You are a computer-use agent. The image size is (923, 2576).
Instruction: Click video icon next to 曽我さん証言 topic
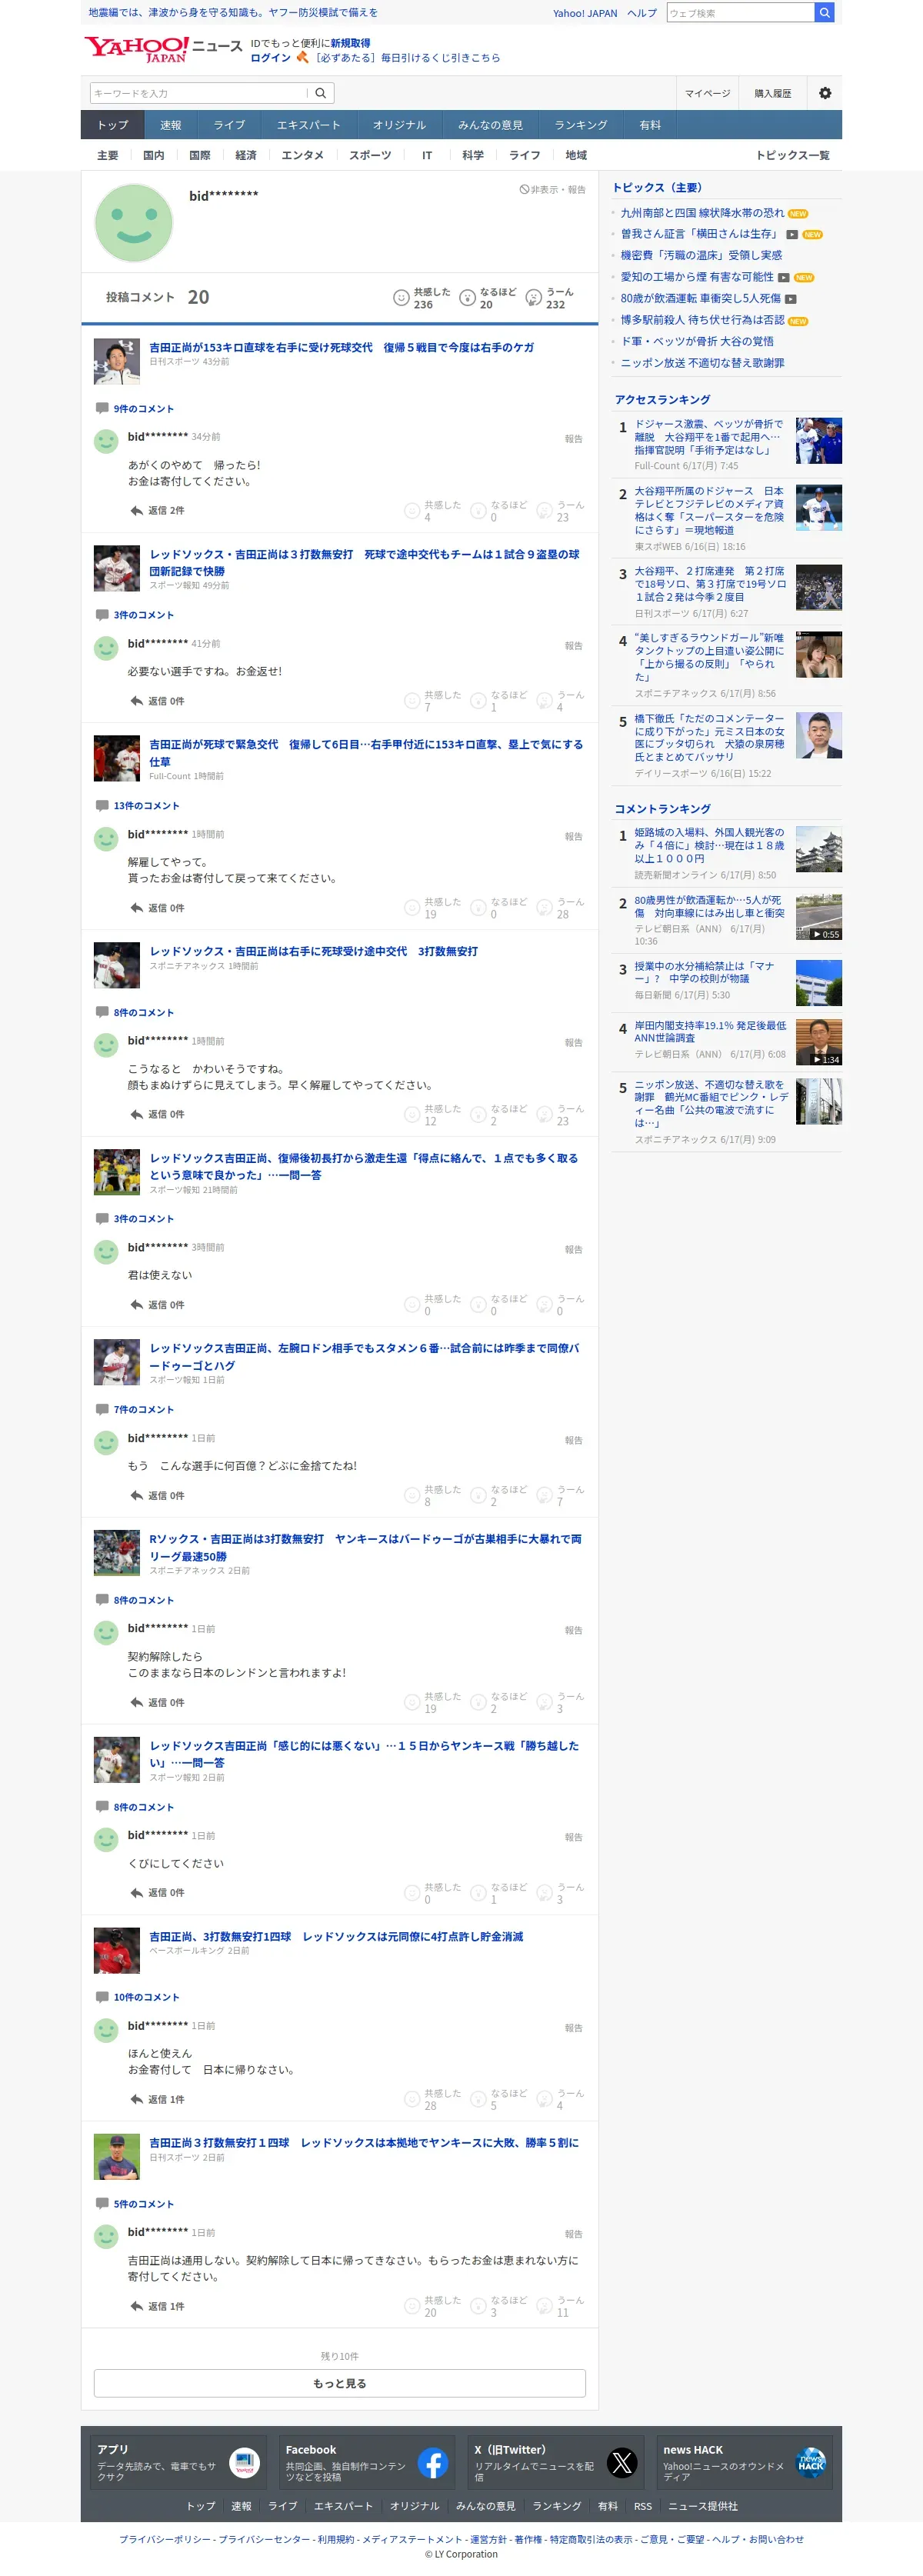[792, 235]
